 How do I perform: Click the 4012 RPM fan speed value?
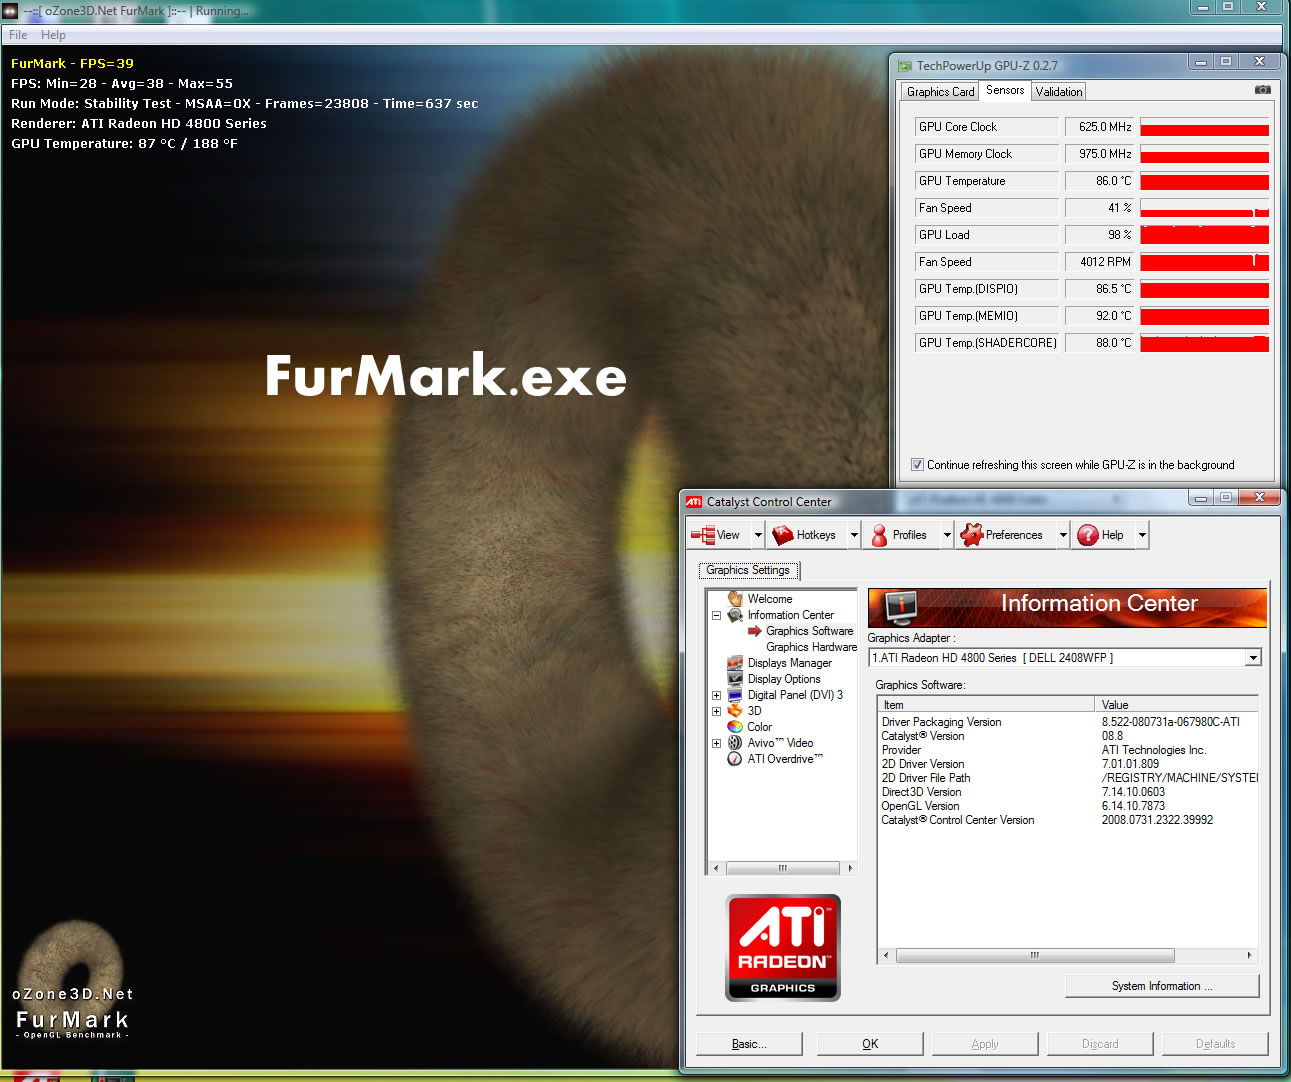coord(1100,262)
